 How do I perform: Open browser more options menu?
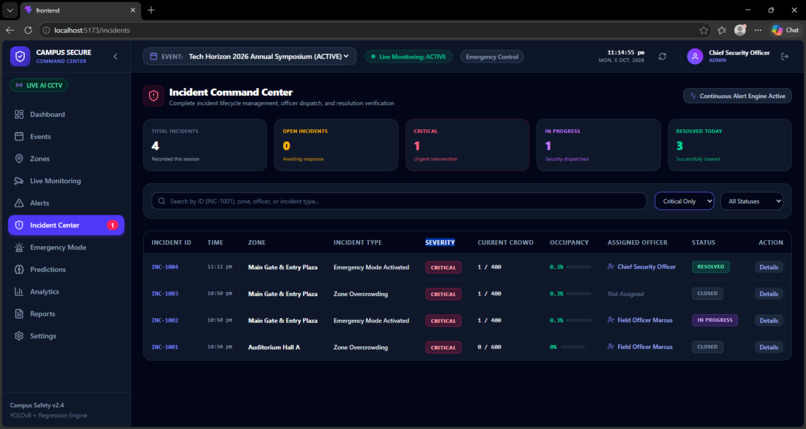click(758, 30)
